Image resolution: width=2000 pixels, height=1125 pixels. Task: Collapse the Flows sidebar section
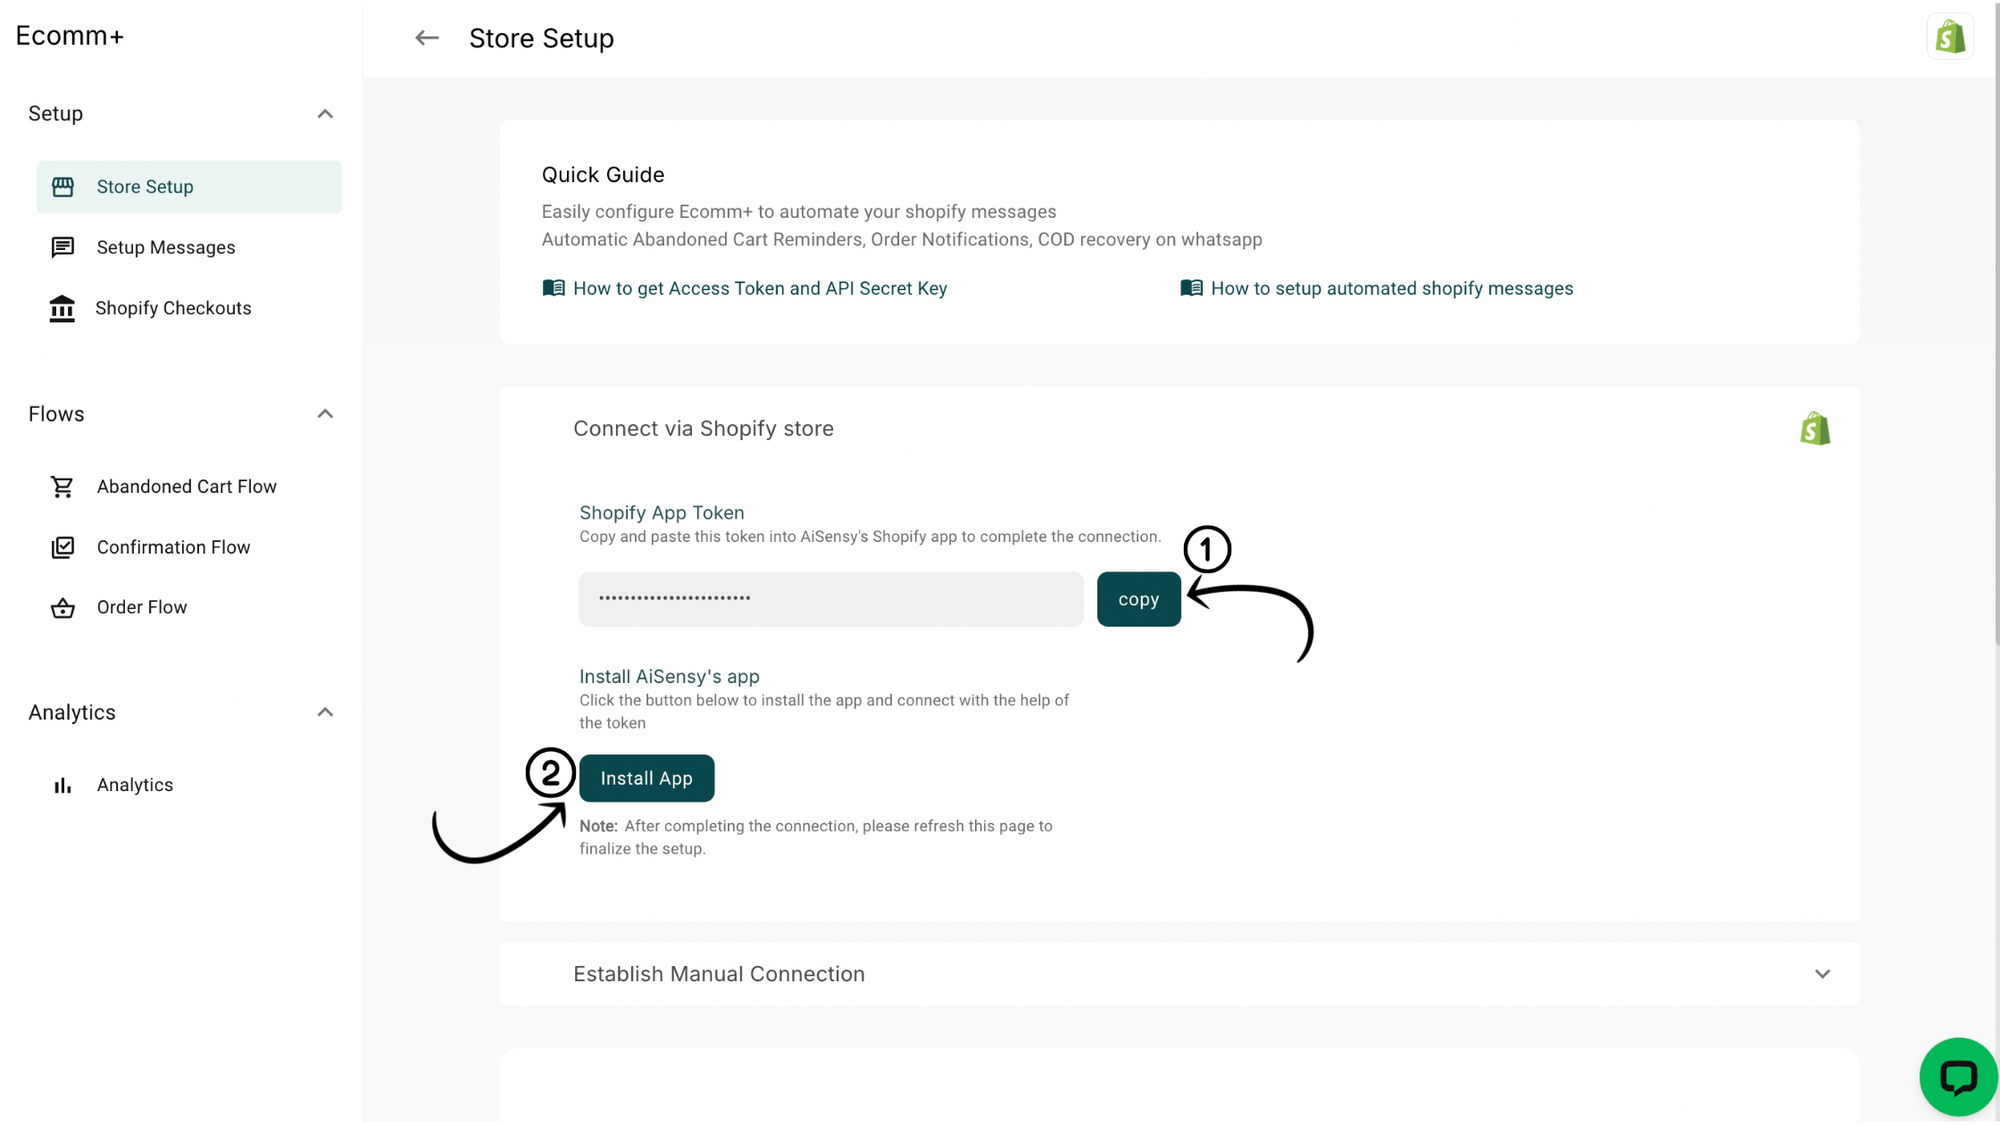pos(325,414)
